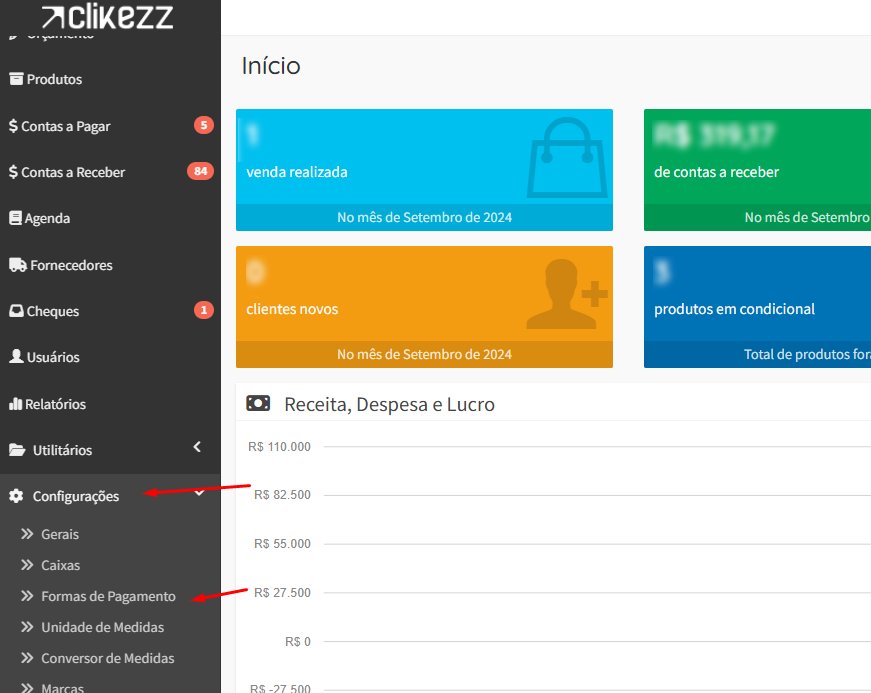Select Formas de Pagamento submenu item
Screen dimensions: 871x693
tap(108, 597)
